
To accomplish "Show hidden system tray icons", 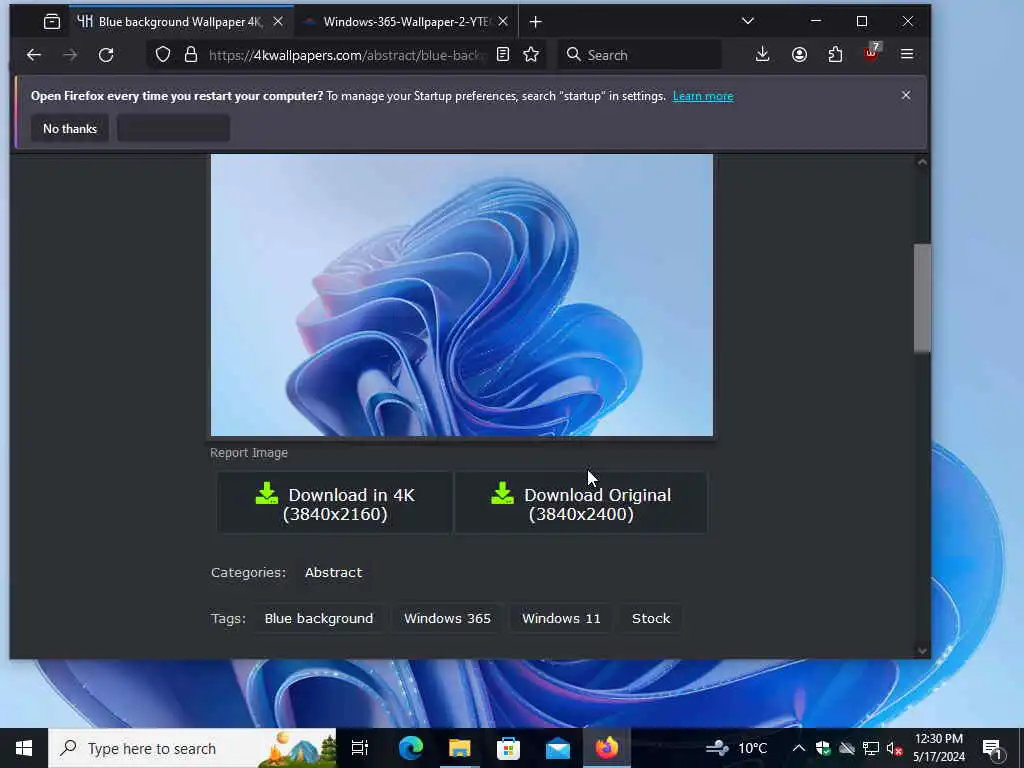I will pos(798,748).
